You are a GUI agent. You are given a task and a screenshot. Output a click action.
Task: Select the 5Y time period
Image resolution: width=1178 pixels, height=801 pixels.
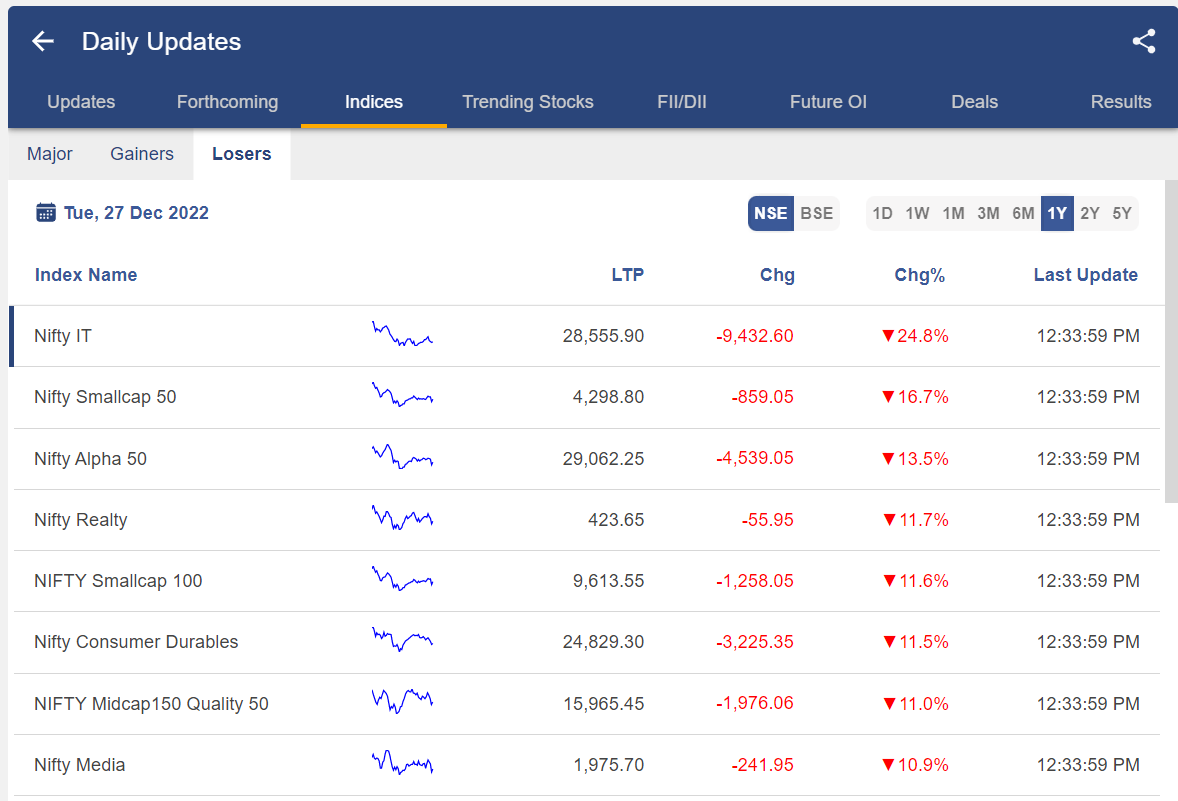pyautogui.click(x=1122, y=213)
